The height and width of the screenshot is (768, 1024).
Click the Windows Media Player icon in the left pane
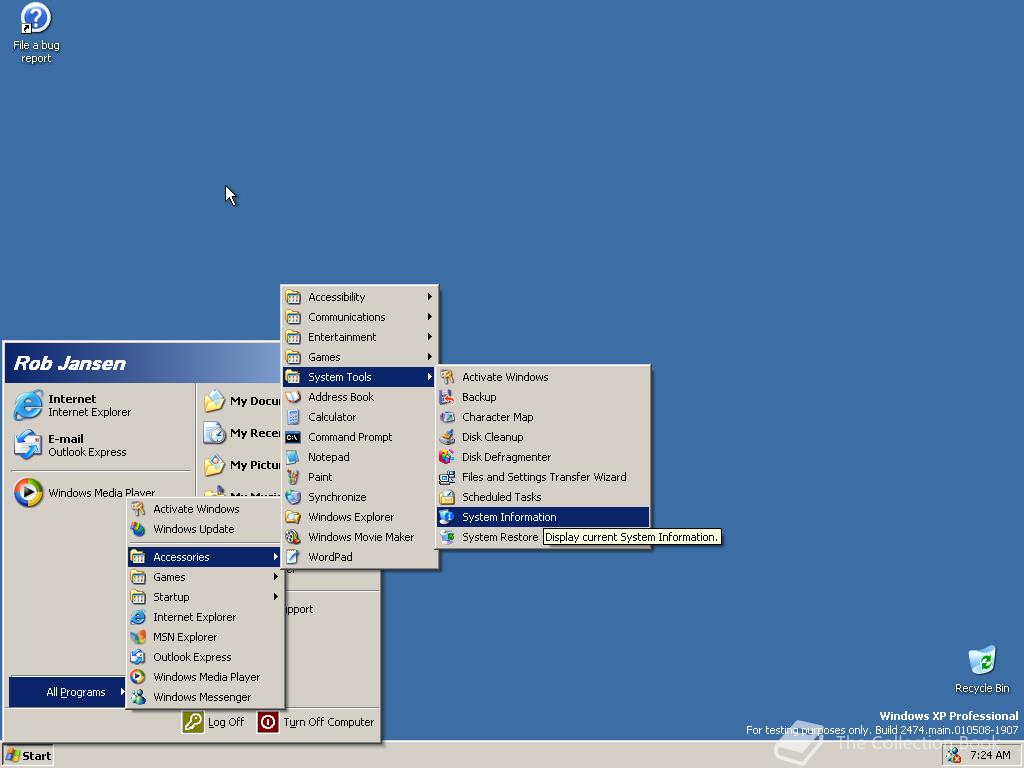28,492
